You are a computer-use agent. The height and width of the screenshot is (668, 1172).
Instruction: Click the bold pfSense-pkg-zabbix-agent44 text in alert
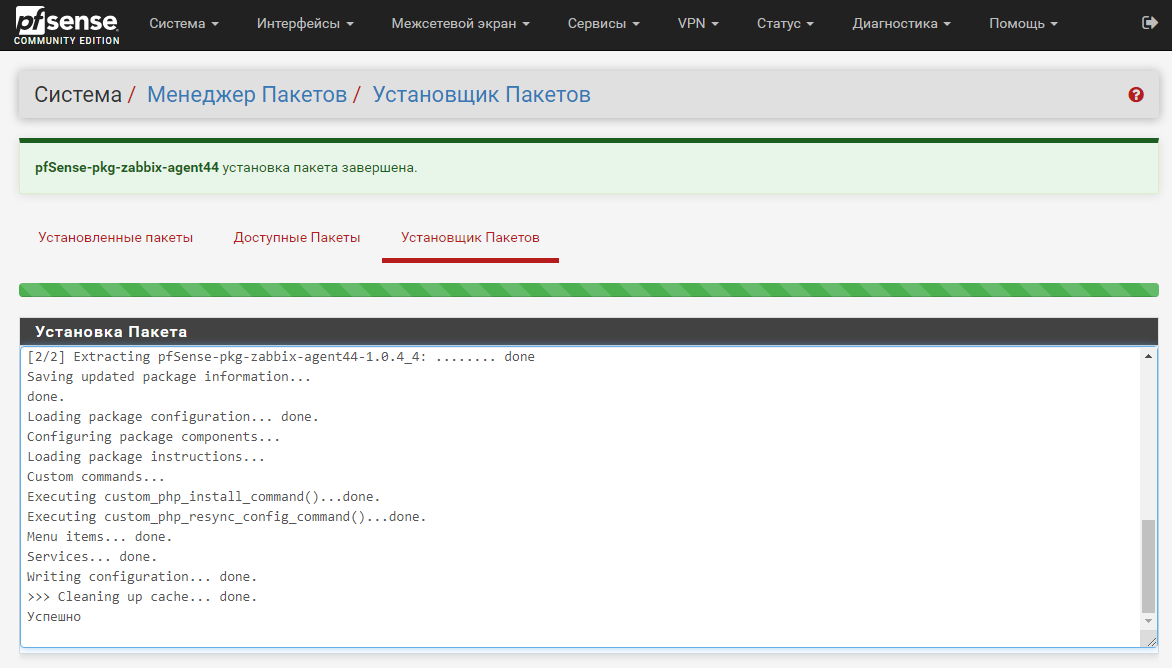127,167
